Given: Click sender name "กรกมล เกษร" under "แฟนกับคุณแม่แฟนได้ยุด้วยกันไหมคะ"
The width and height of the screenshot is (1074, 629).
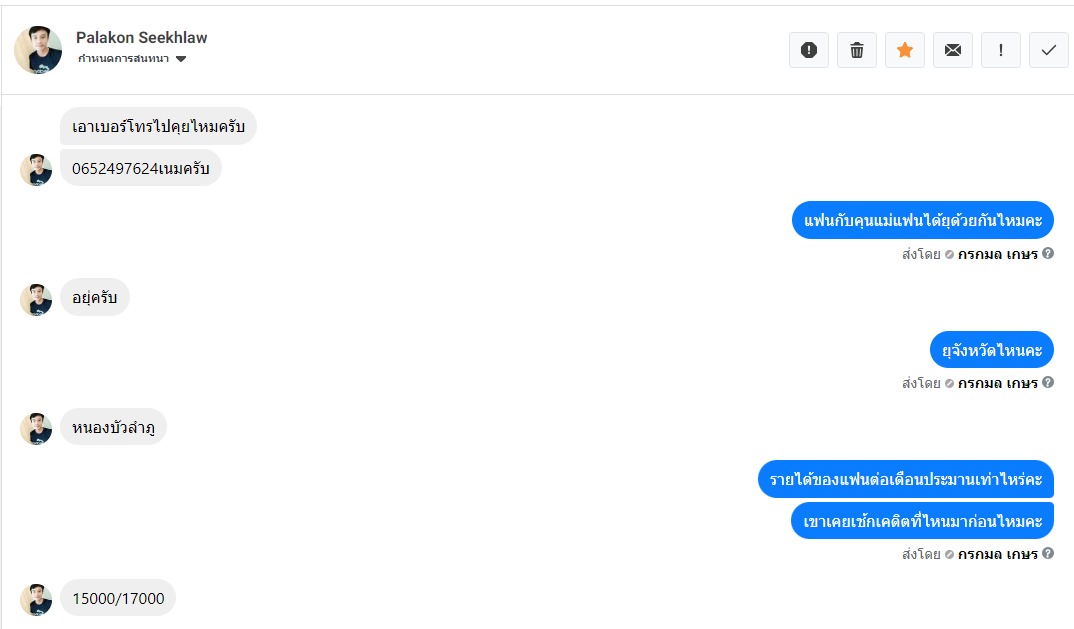Looking at the screenshot, I should click(x=997, y=254).
